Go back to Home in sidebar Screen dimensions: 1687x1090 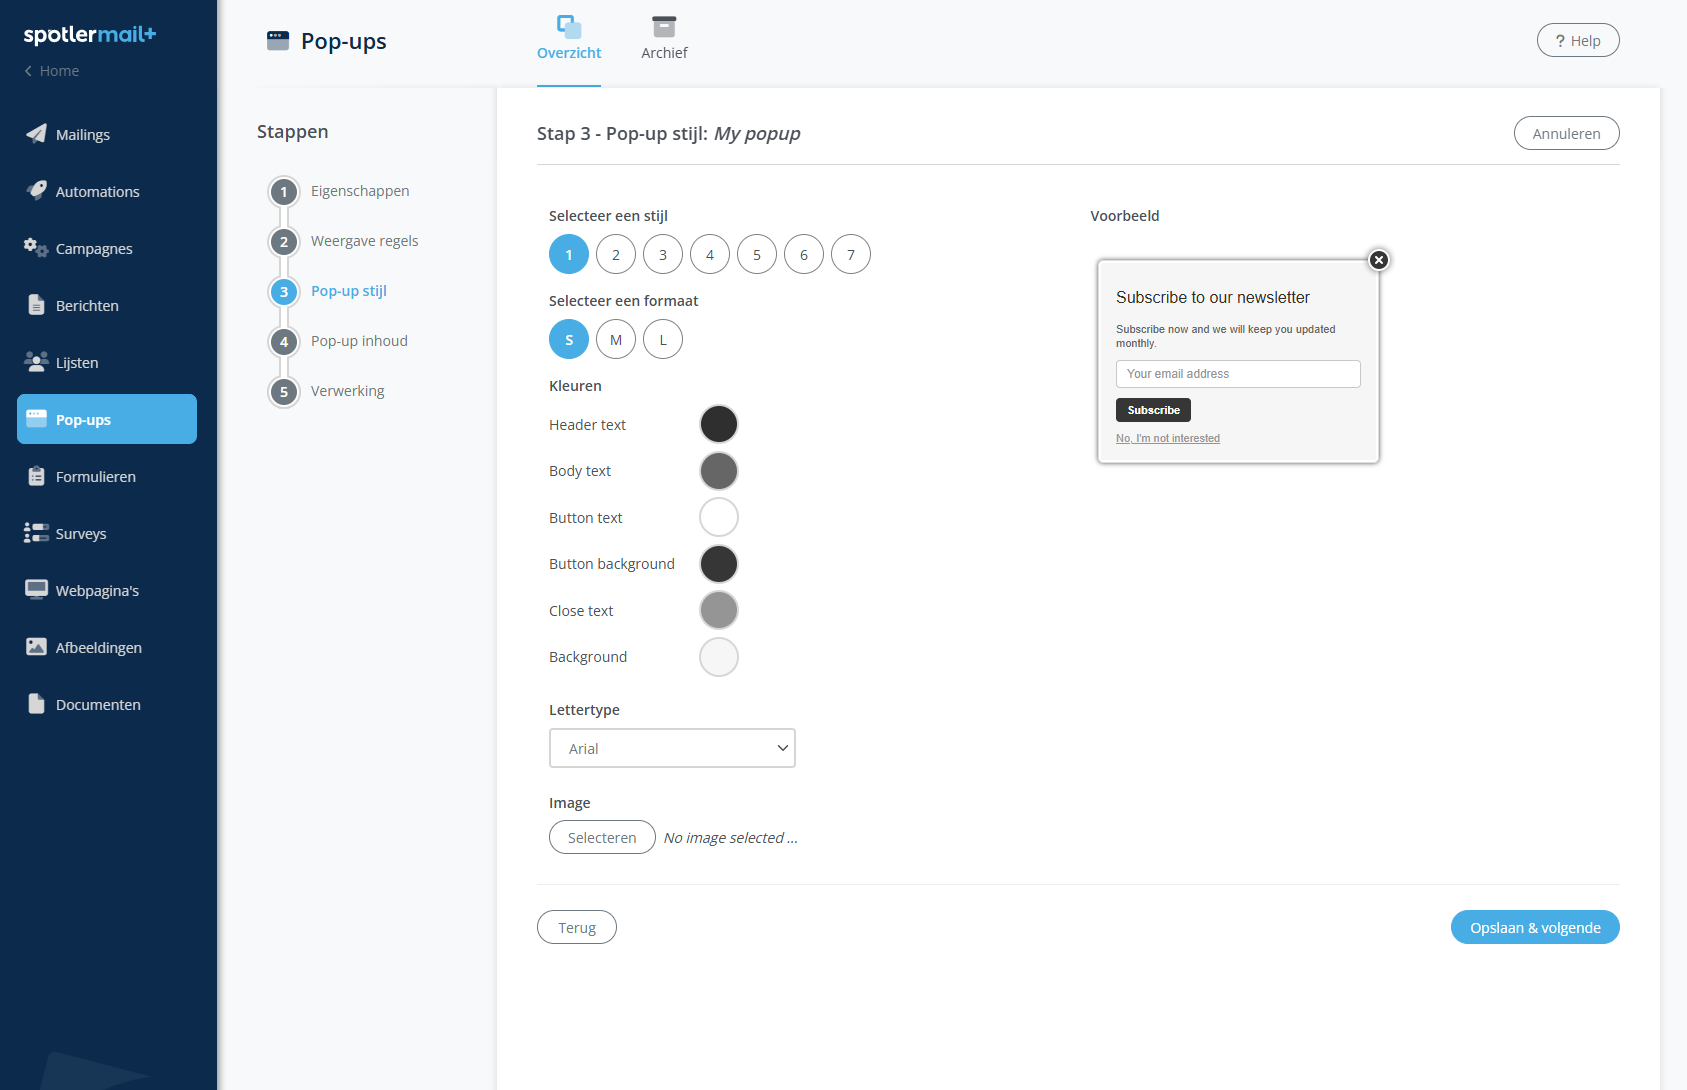pyautogui.click(x=52, y=71)
